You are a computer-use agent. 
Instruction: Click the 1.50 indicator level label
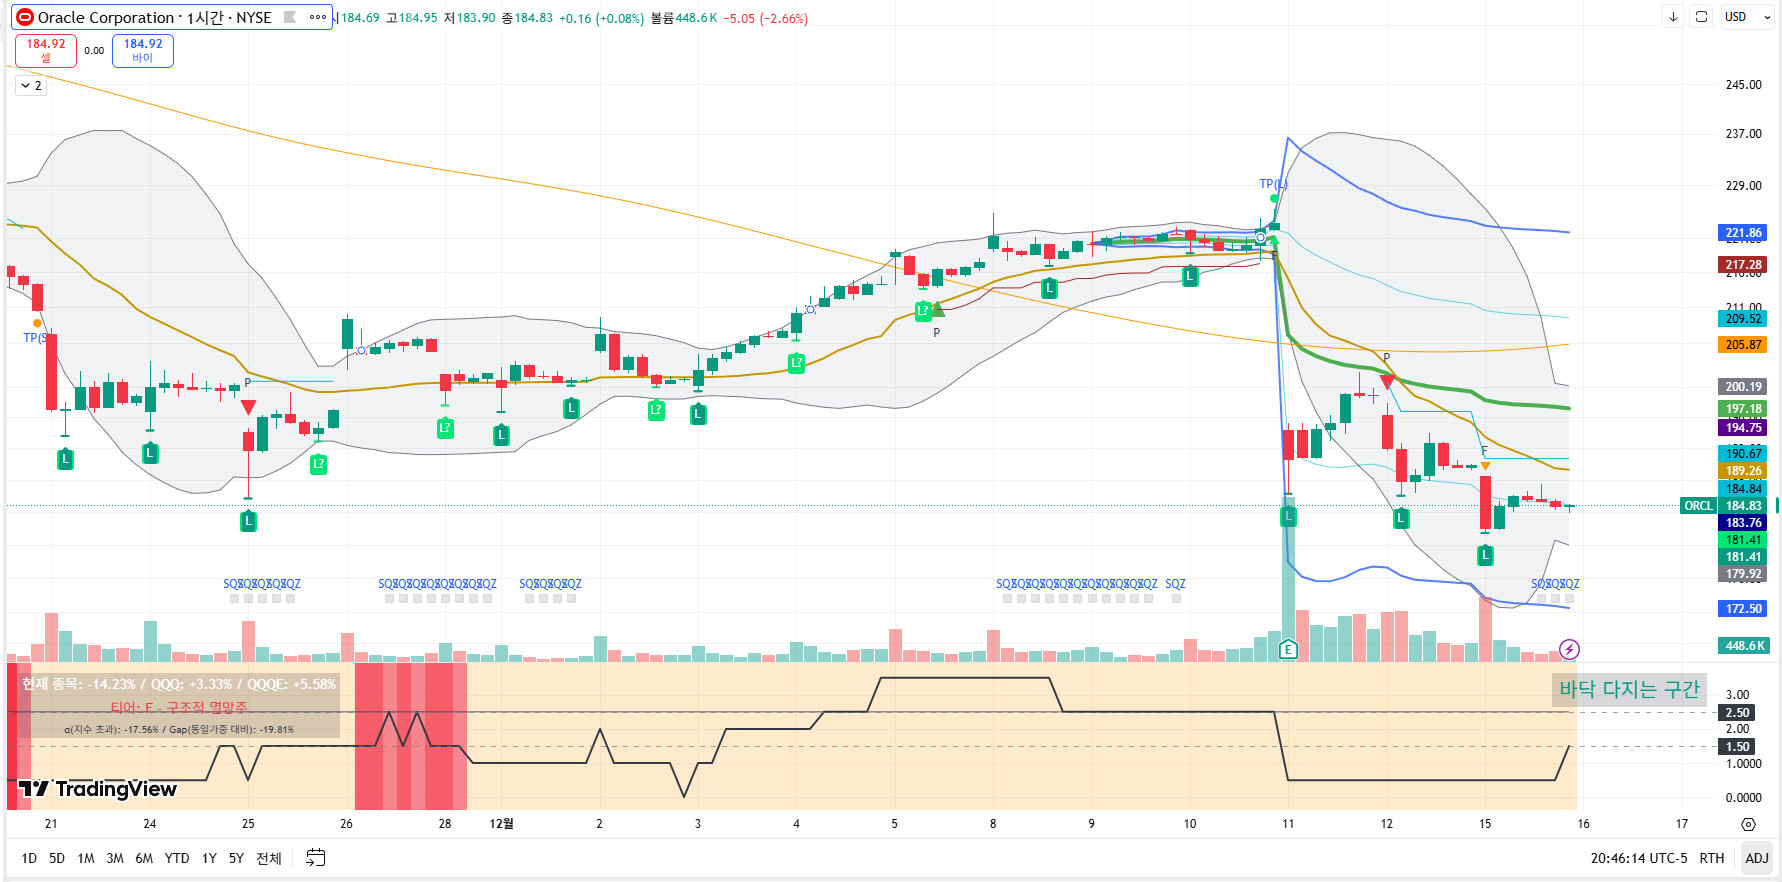(1737, 747)
